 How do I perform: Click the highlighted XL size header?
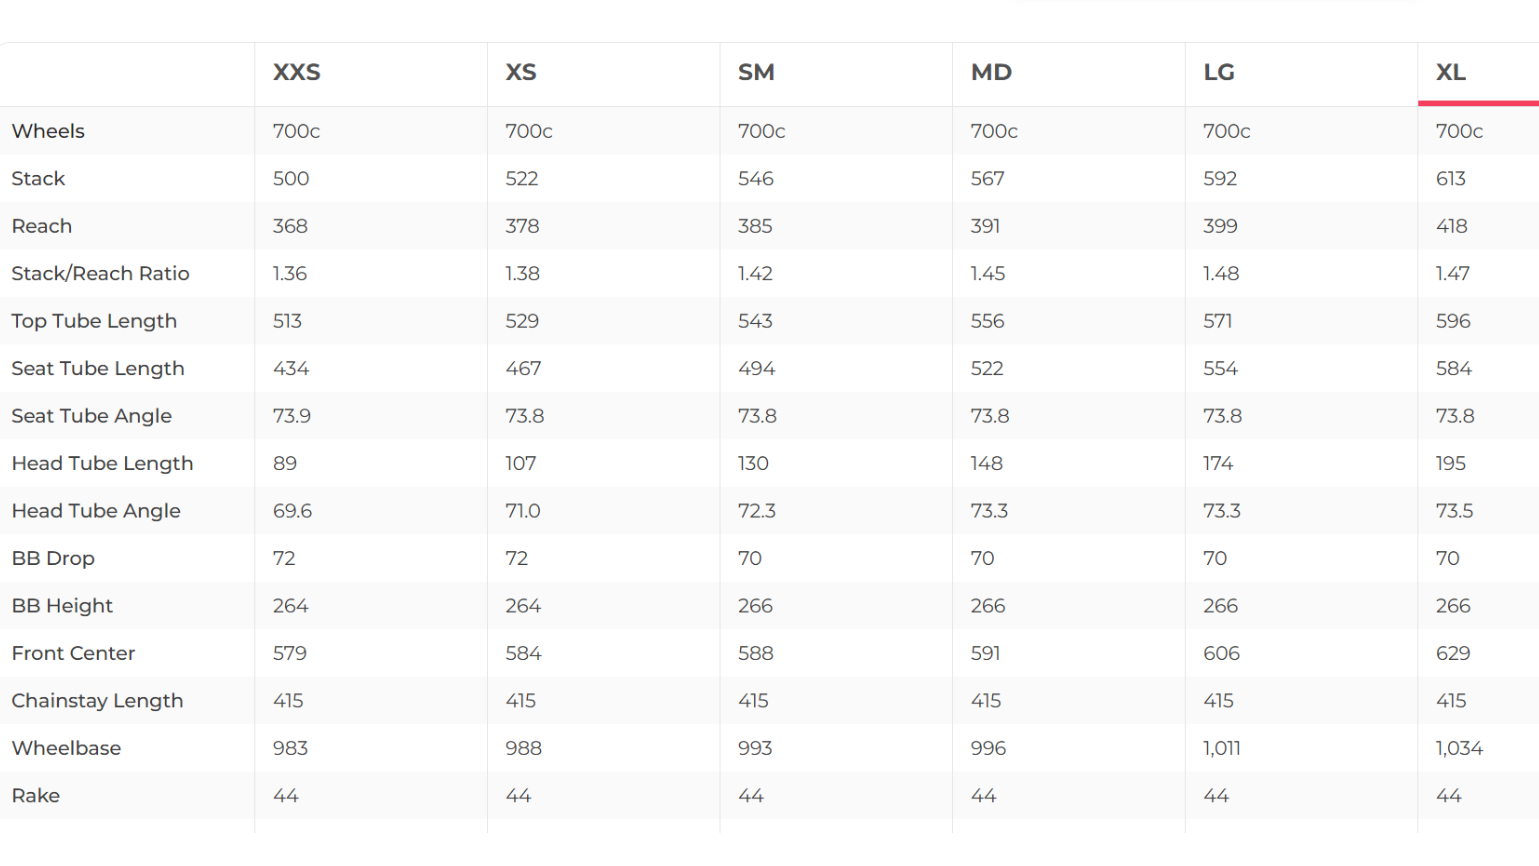tap(1451, 73)
